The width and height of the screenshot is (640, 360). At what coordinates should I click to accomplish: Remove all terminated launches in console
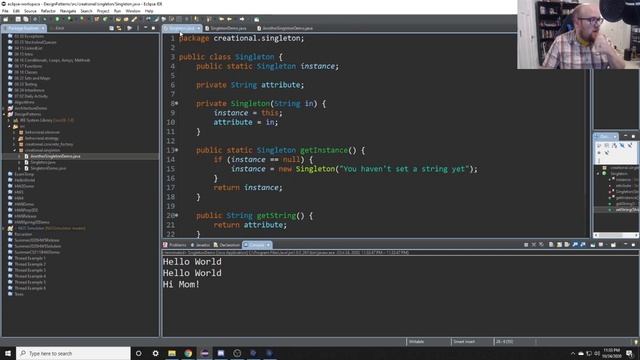[x=541, y=245]
